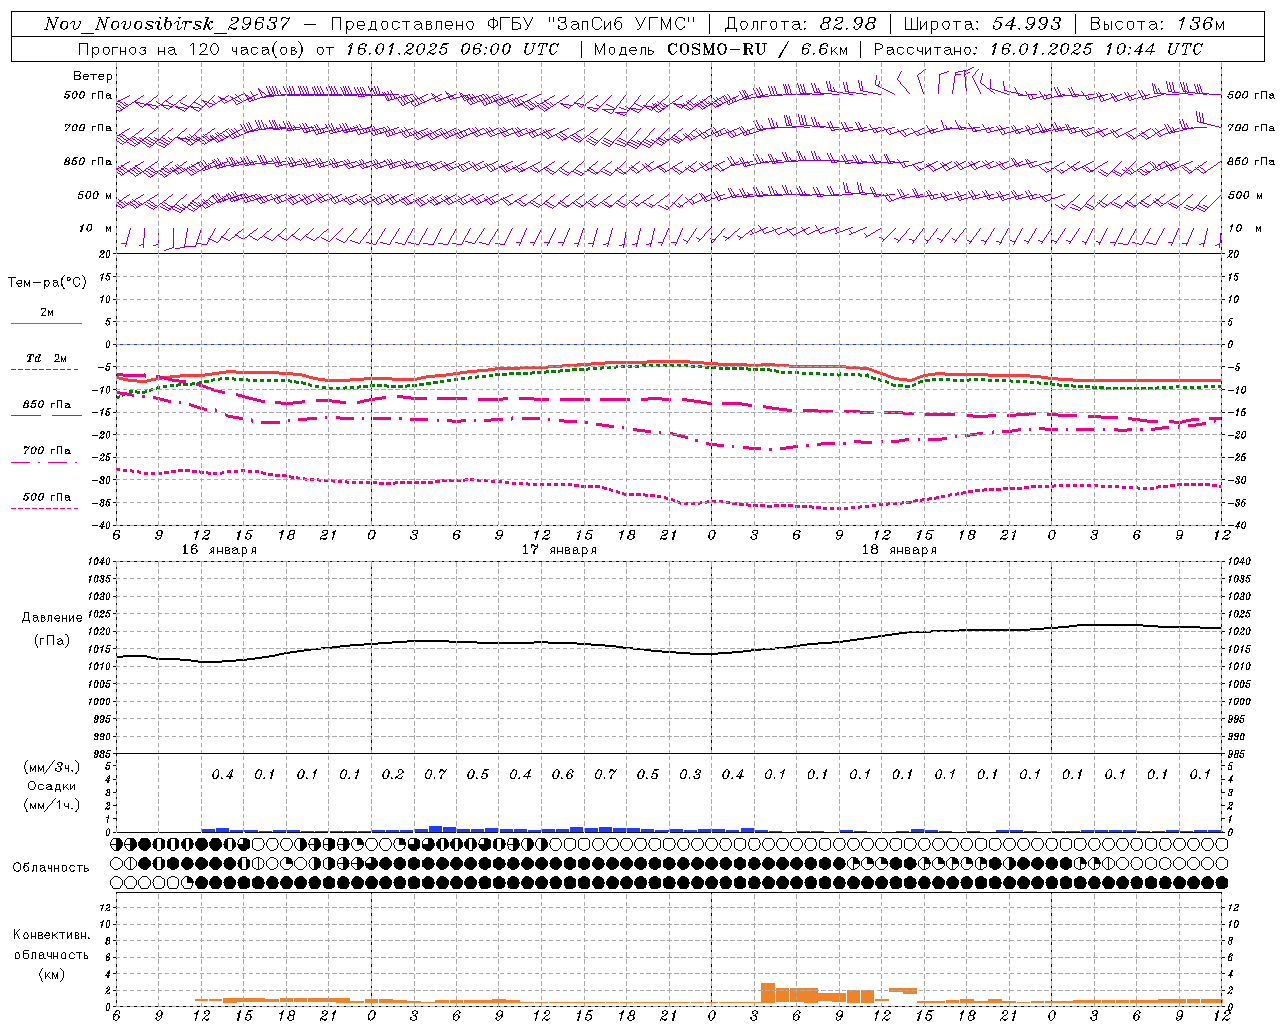This screenshot has width=1280, height=1024.
Task: Click the Давление chart label
Action: pyautogui.click(x=52, y=618)
